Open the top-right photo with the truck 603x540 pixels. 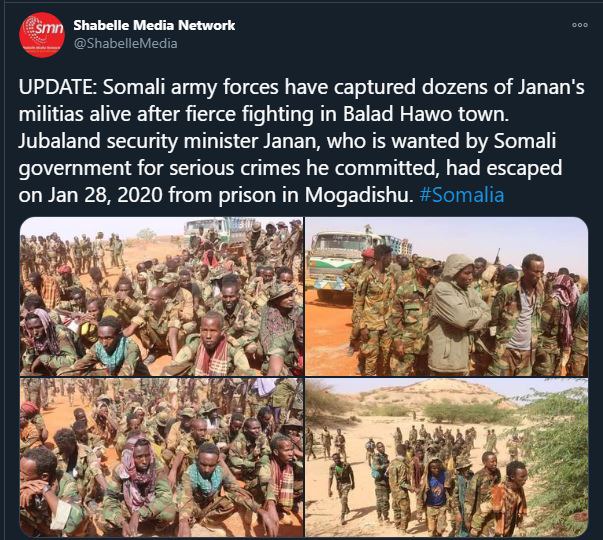446,296
